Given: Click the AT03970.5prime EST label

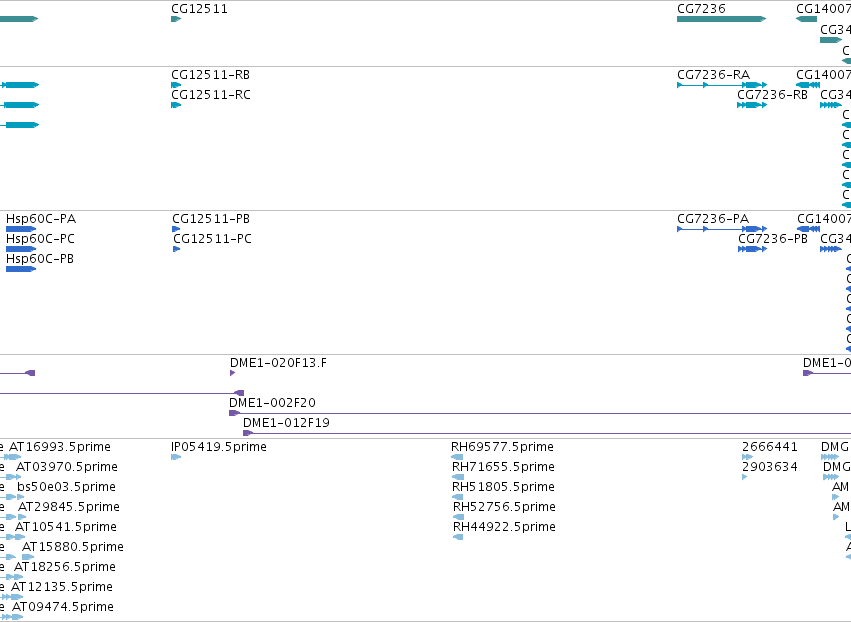Looking at the screenshot, I should [67, 467].
